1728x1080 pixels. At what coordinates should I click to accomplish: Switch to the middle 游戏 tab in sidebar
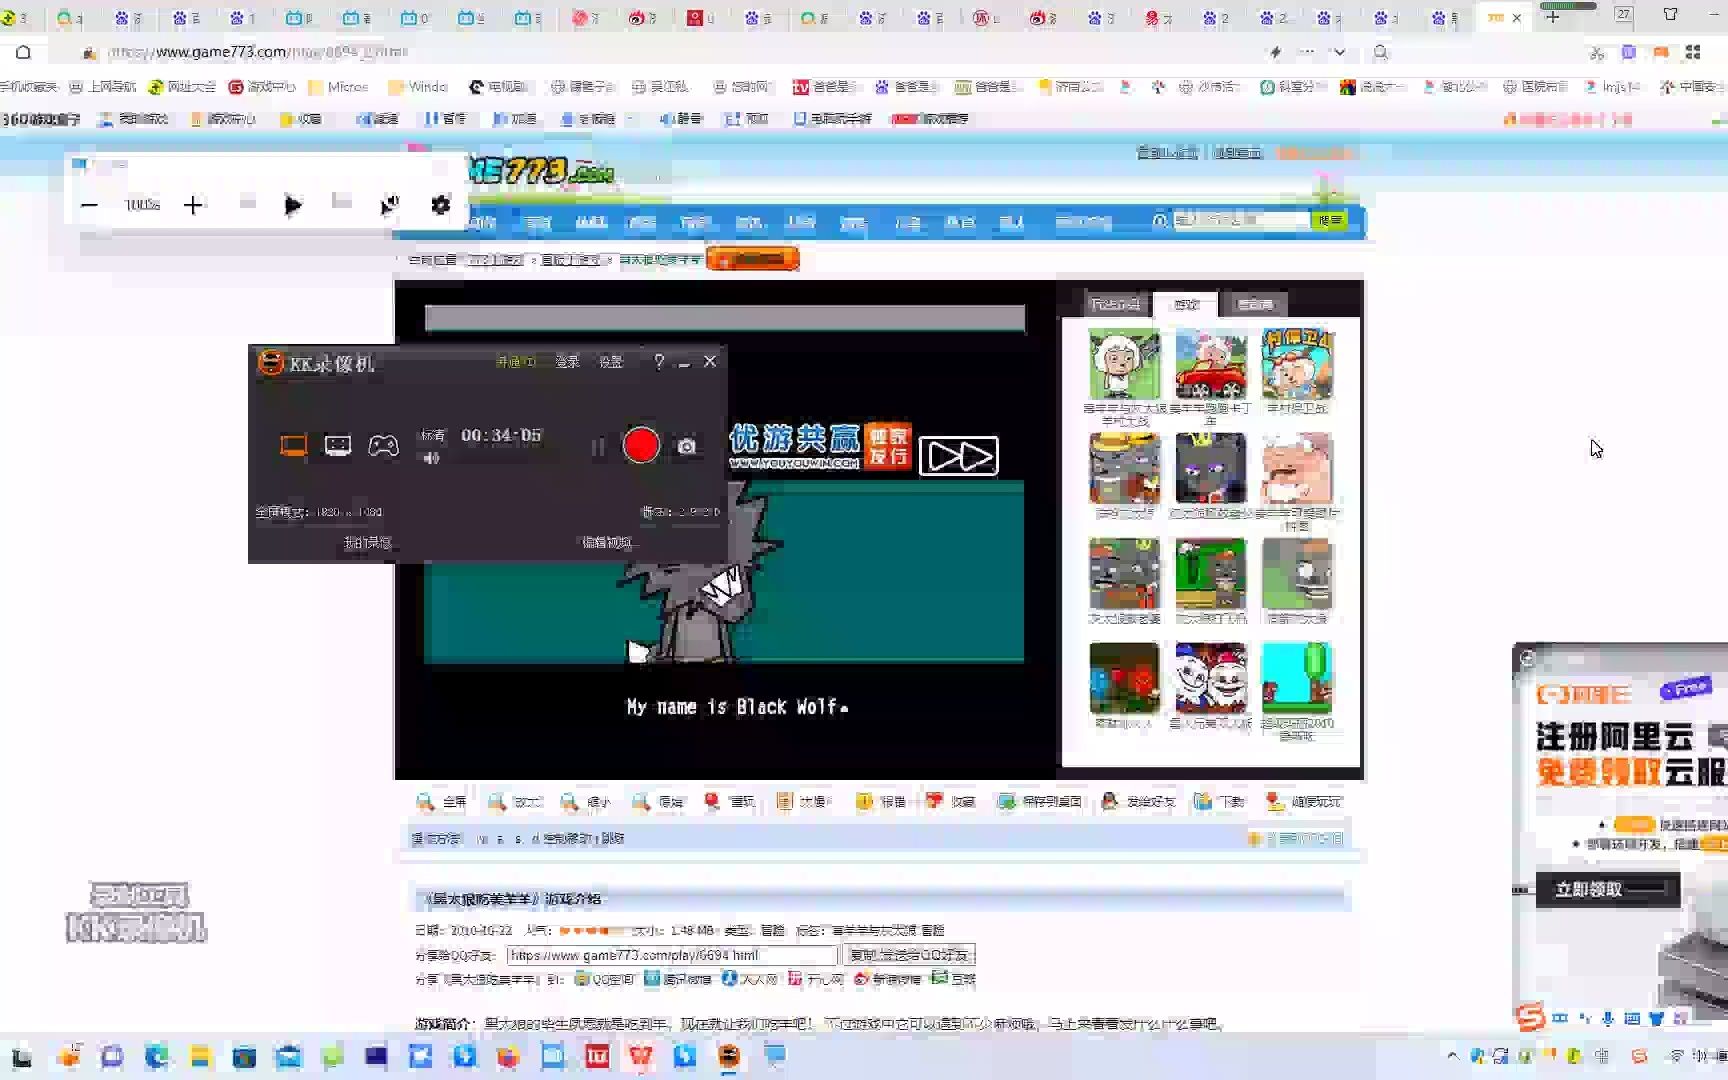1186,304
